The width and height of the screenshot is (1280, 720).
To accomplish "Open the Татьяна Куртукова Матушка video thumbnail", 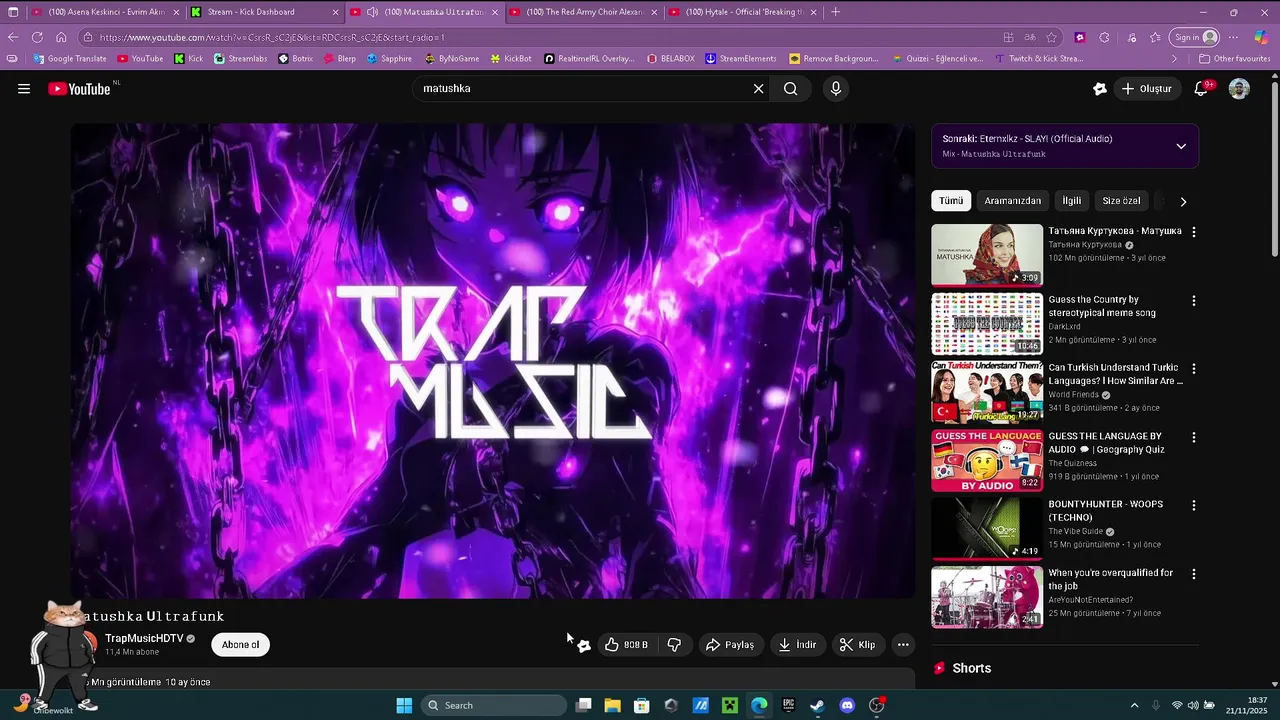I will (x=987, y=255).
